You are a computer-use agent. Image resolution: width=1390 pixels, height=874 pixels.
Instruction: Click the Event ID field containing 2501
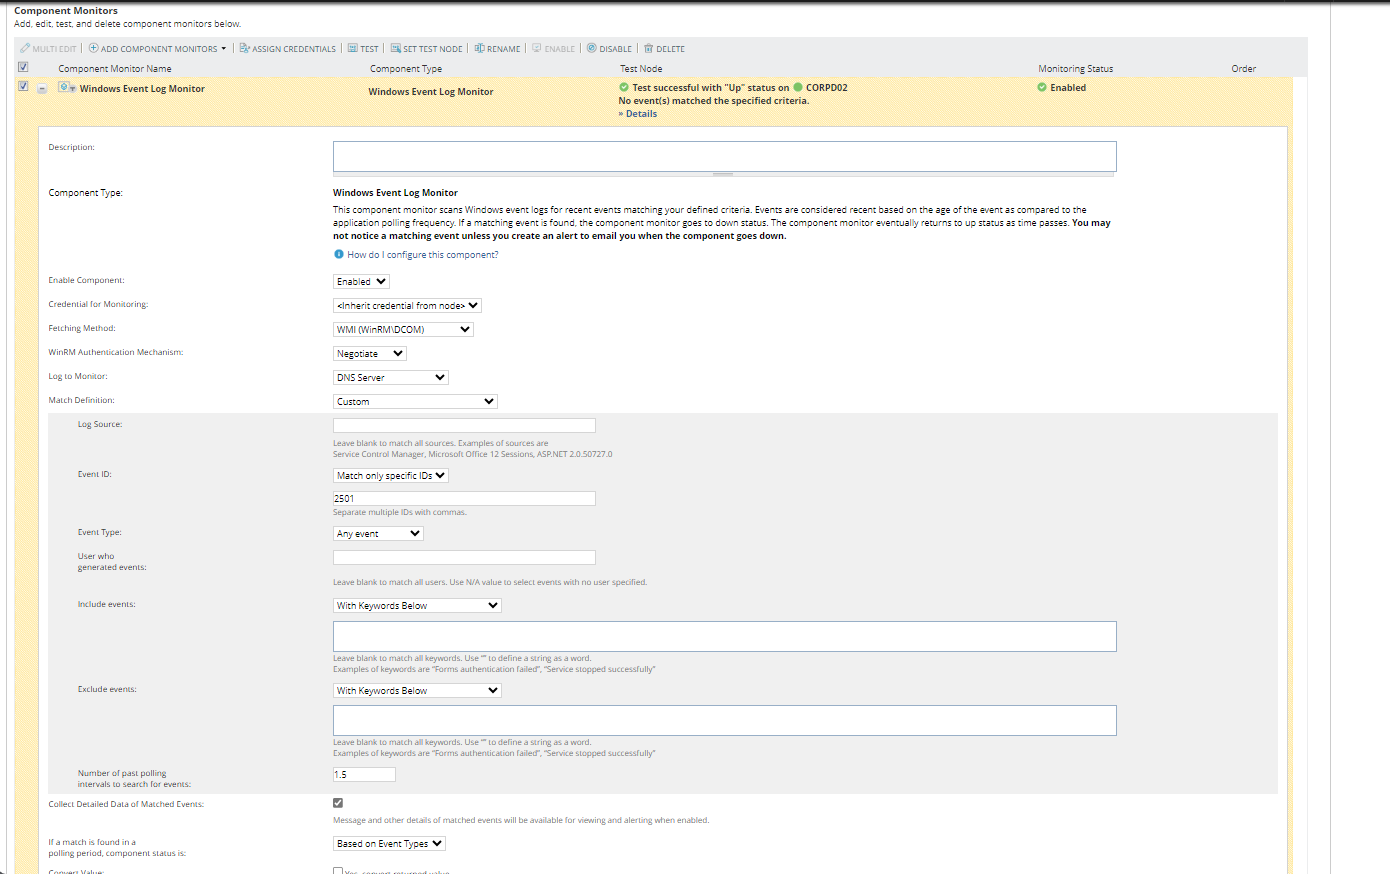pos(464,498)
